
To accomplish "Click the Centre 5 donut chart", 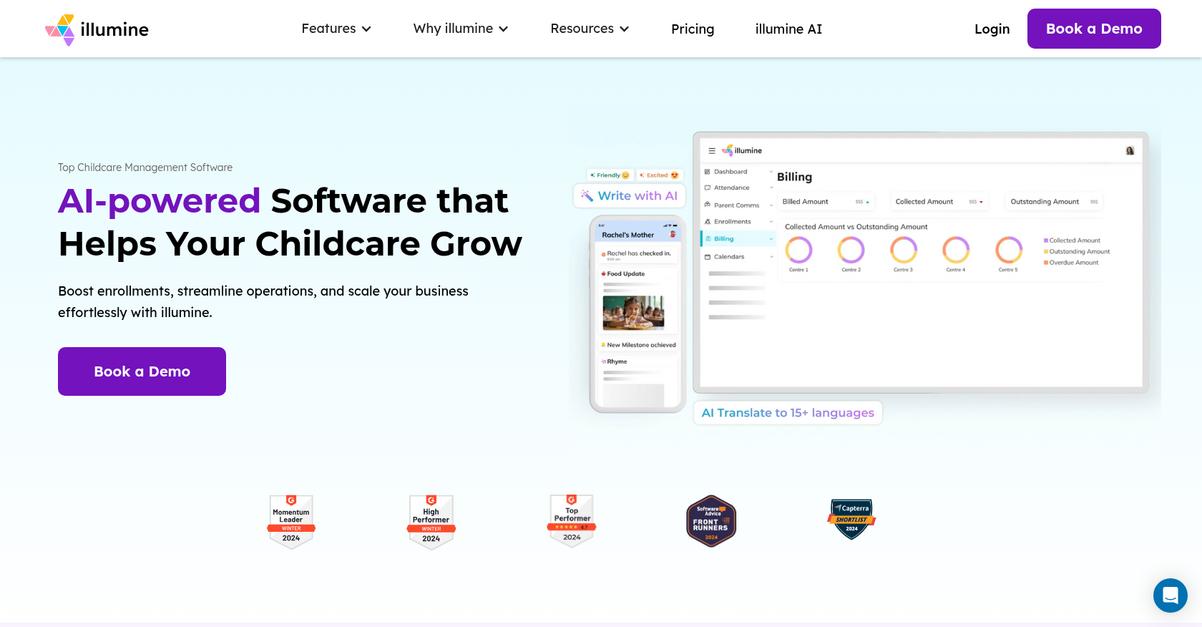I will 1009,250.
